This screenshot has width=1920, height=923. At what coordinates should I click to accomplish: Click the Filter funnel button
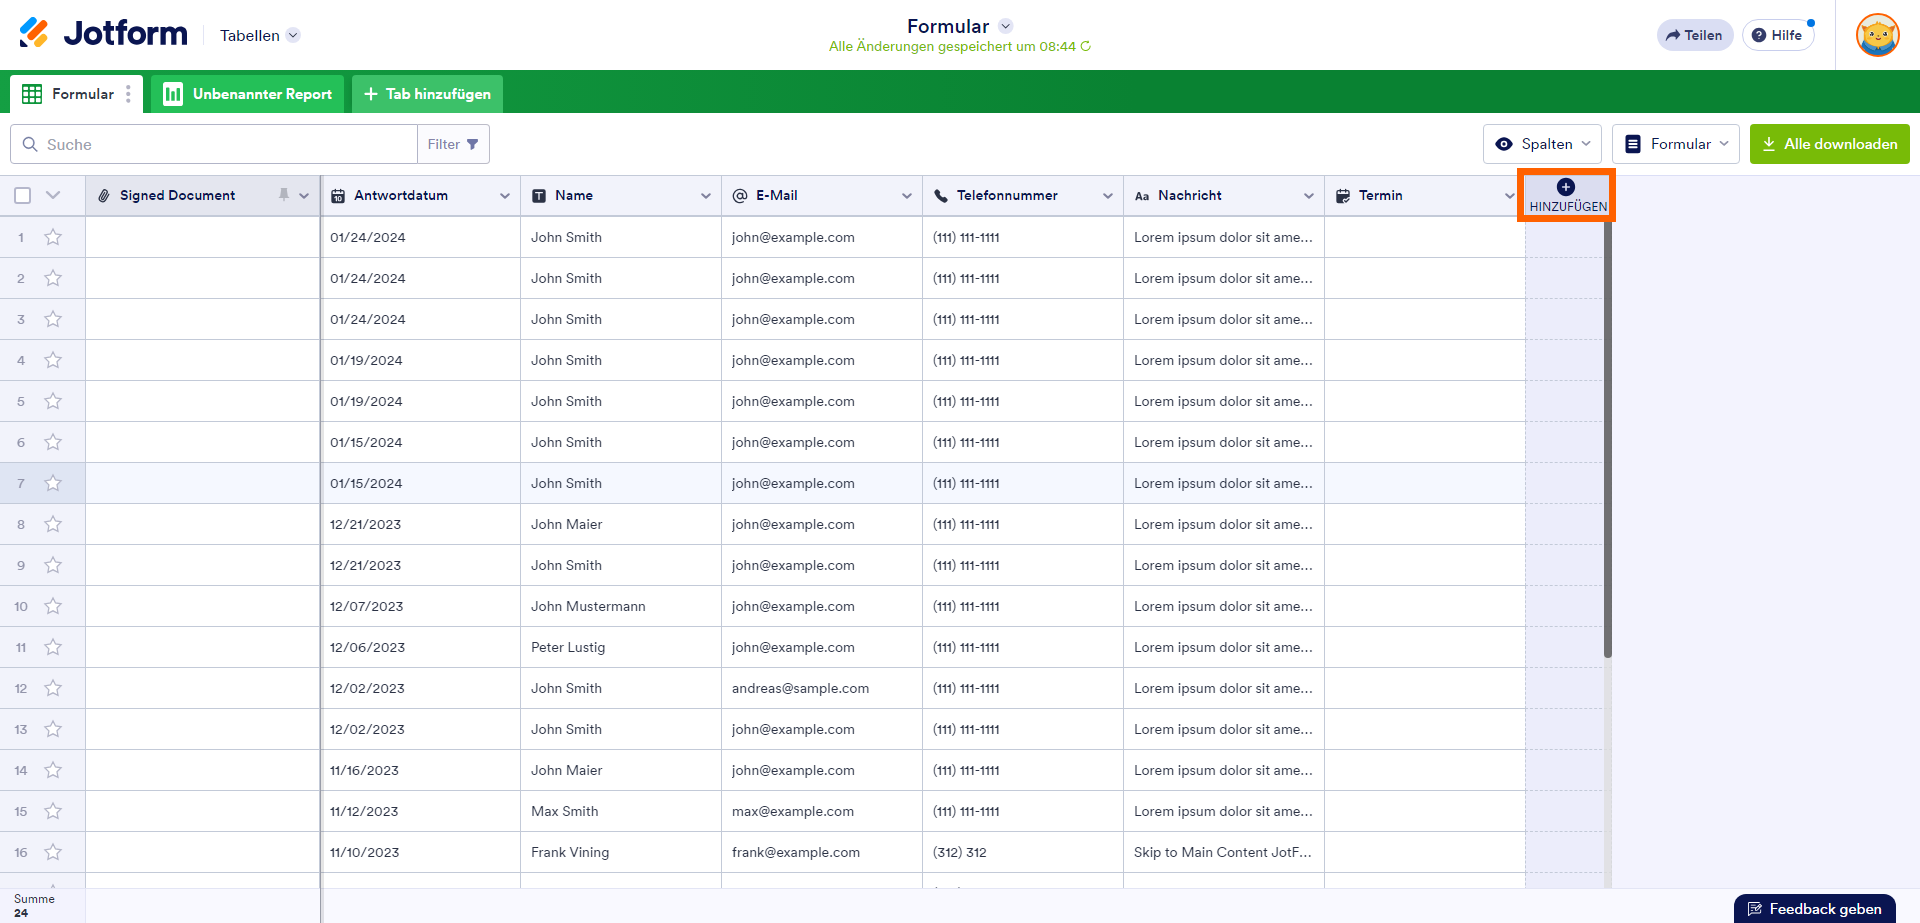453,144
